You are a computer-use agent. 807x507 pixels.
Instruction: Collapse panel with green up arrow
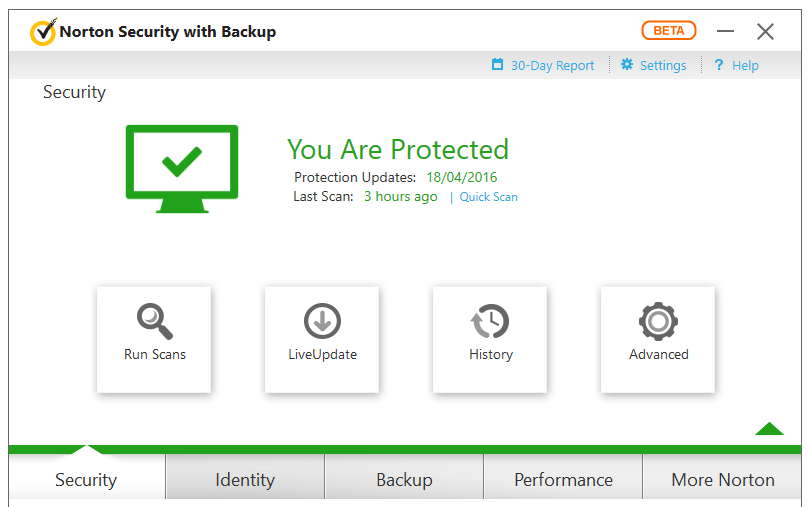click(x=769, y=428)
